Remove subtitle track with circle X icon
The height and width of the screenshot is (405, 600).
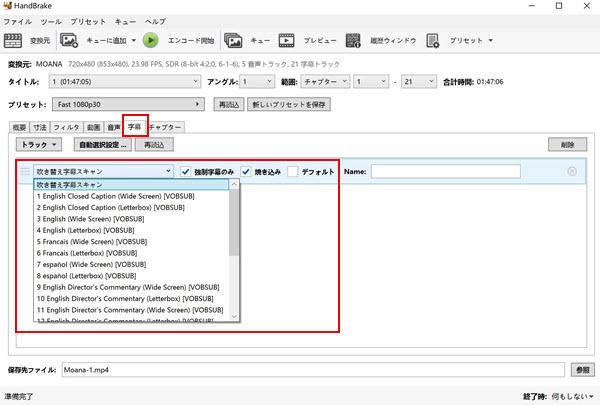[x=571, y=172]
